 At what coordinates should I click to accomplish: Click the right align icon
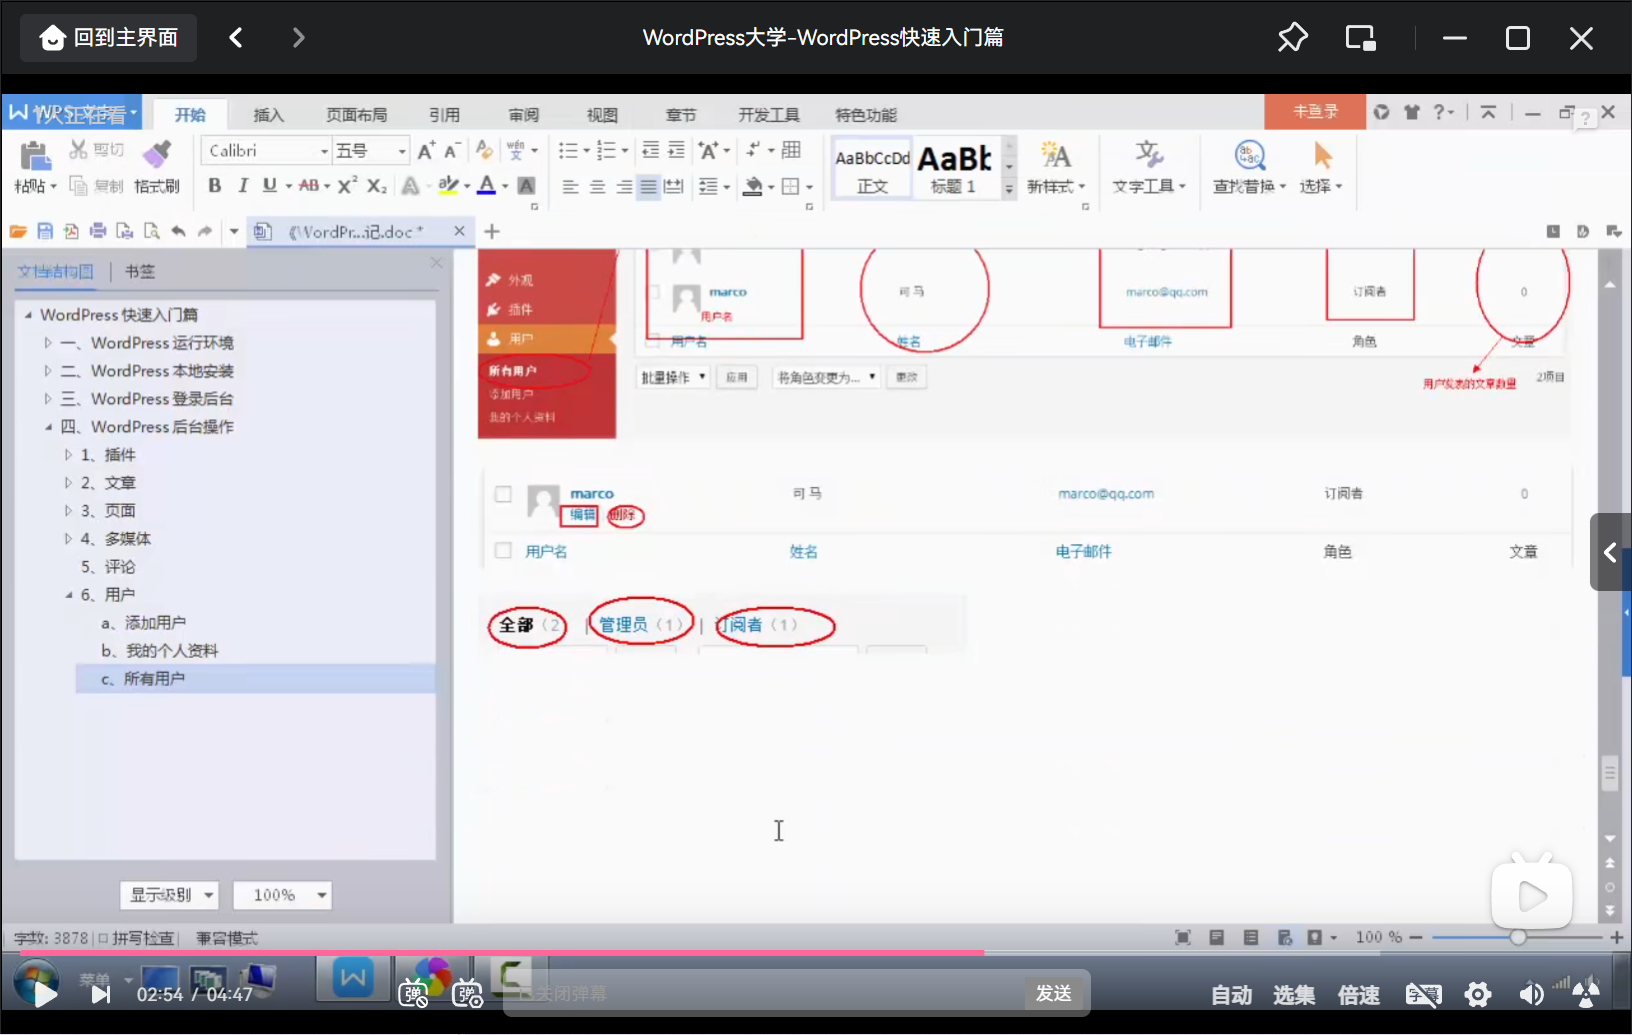623,186
